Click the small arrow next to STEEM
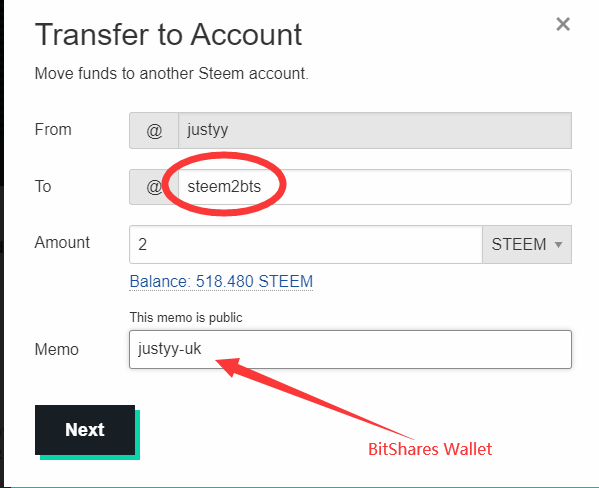The height and width of the screenshot is (488, 599). point(558,245)
